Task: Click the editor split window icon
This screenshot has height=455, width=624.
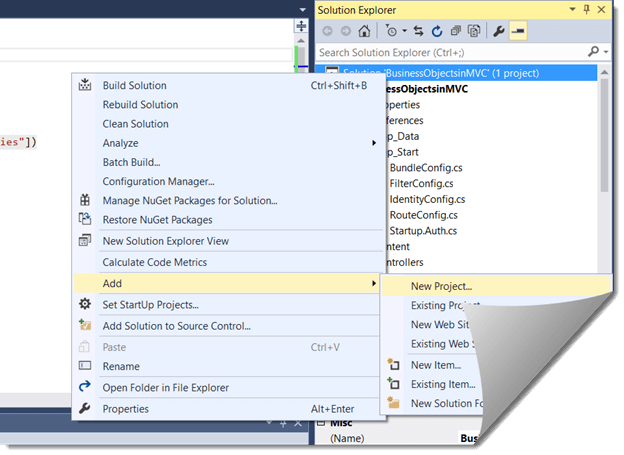Action: click(x=301, y=26)
